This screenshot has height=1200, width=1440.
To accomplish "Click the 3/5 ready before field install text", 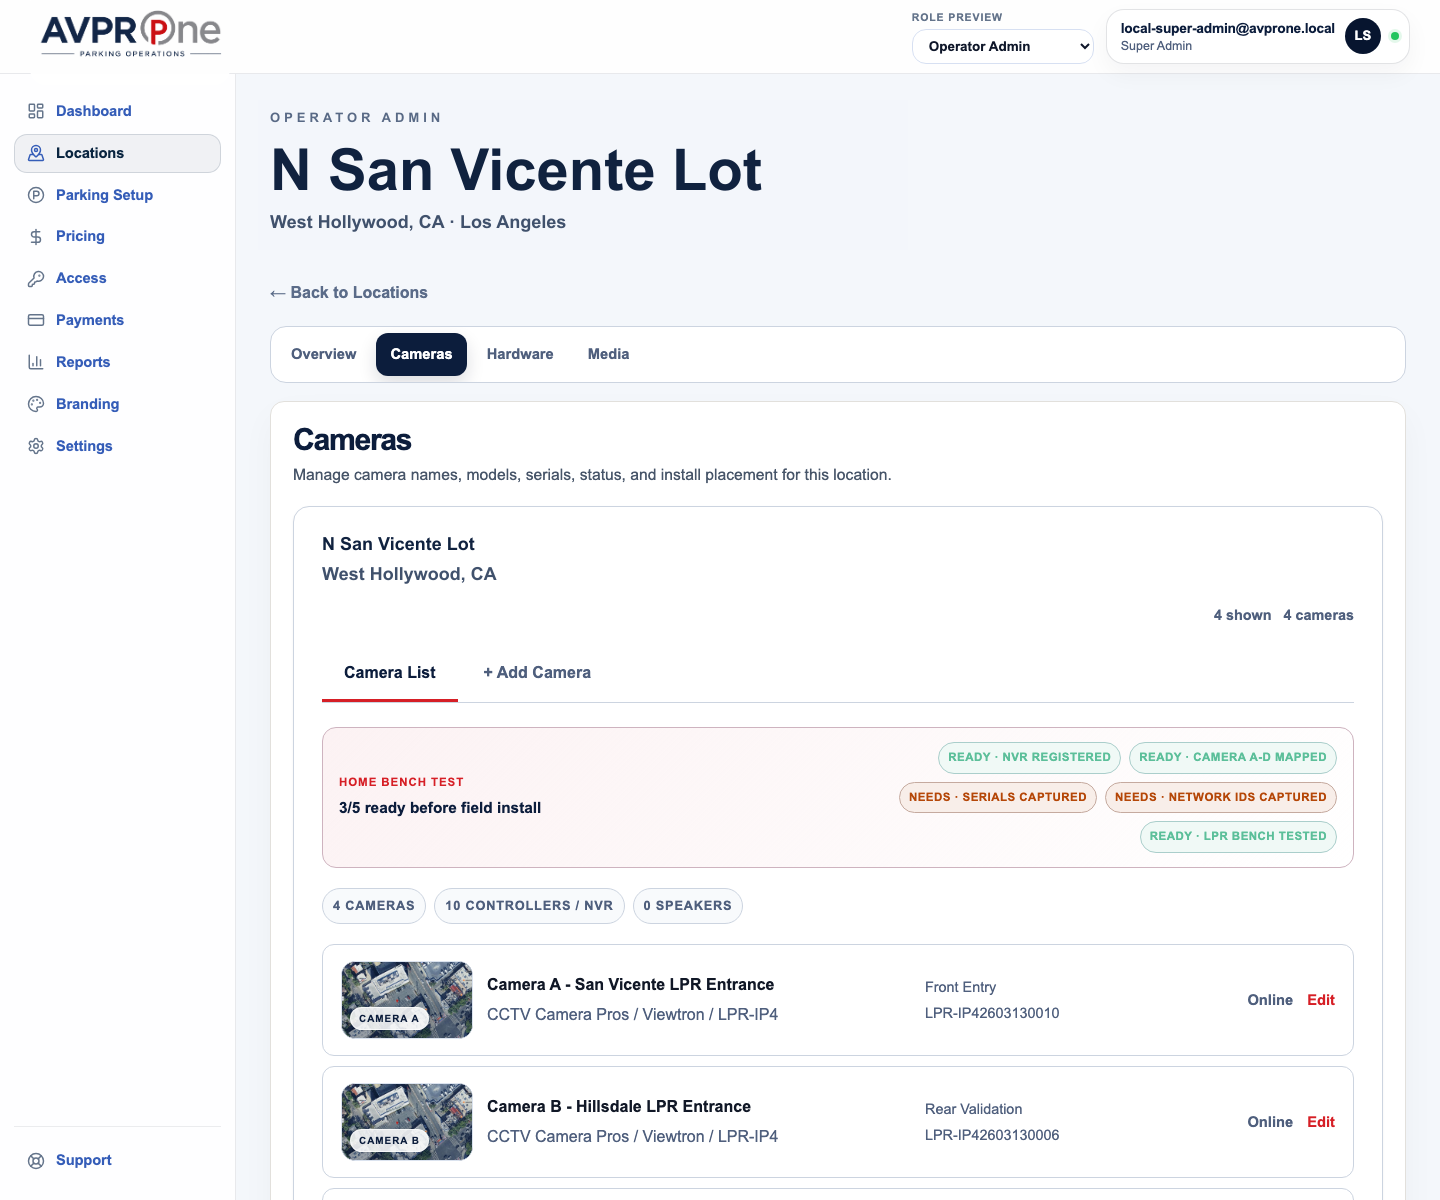I will coord(440,808).
